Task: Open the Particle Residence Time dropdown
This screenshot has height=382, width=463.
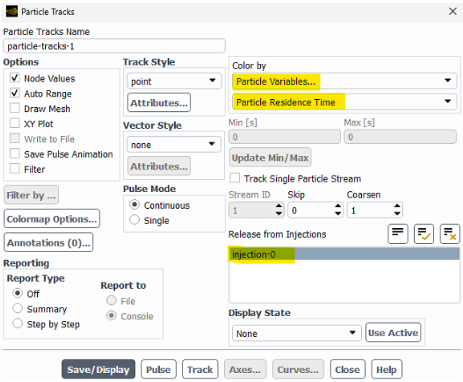Action: click(344, 102)
